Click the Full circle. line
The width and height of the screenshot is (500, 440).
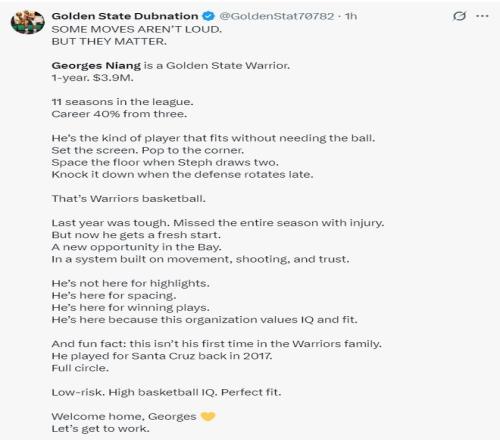click(80, 368)
